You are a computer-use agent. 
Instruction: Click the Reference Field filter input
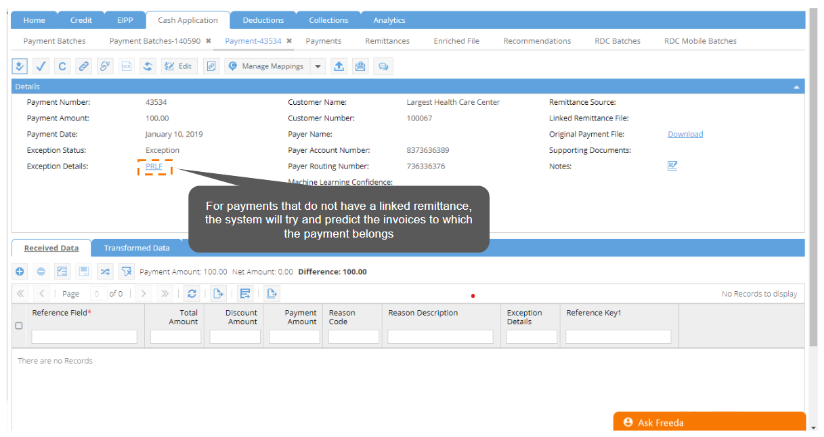[x=84, y=336]
